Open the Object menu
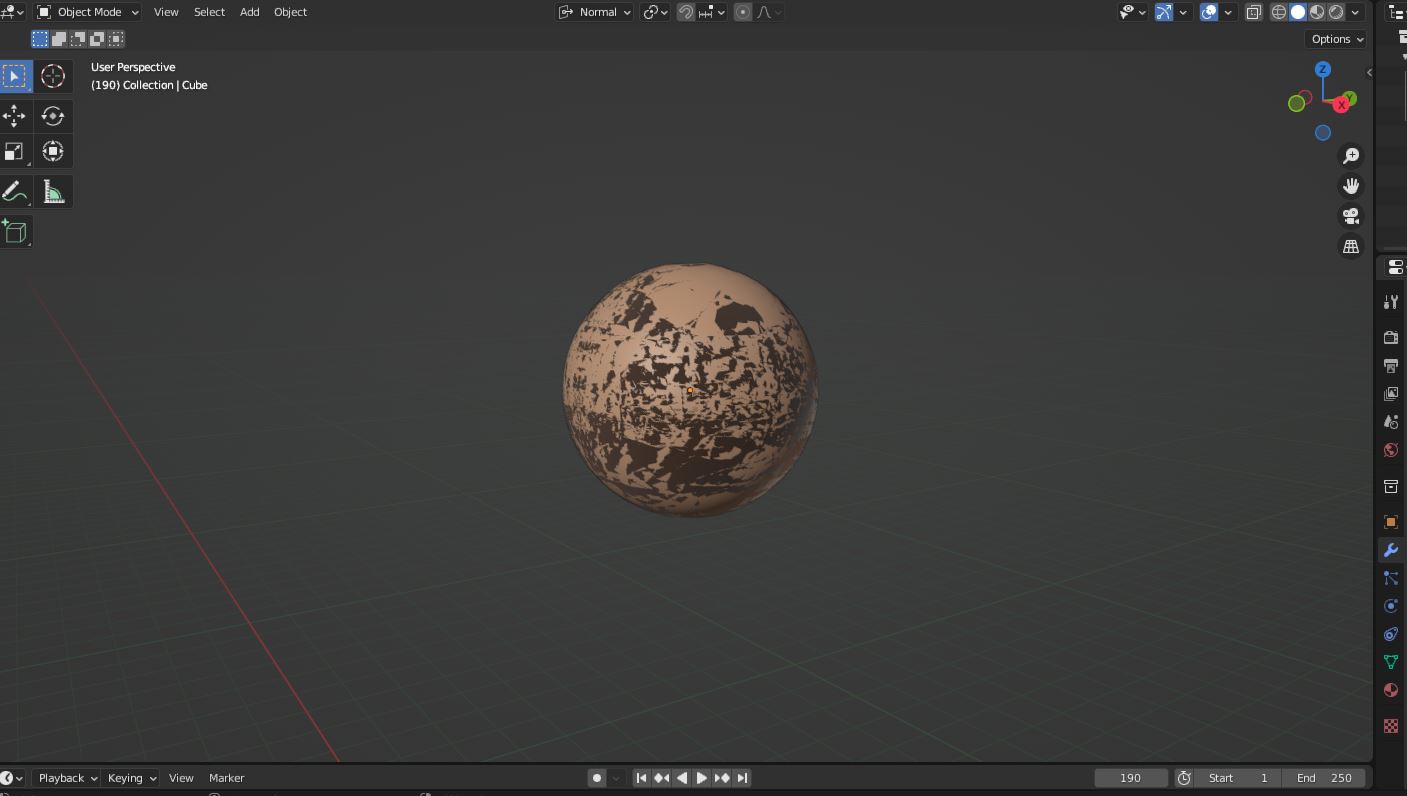Viewport: 1407px width, 796px height. [x=291, y=12]
